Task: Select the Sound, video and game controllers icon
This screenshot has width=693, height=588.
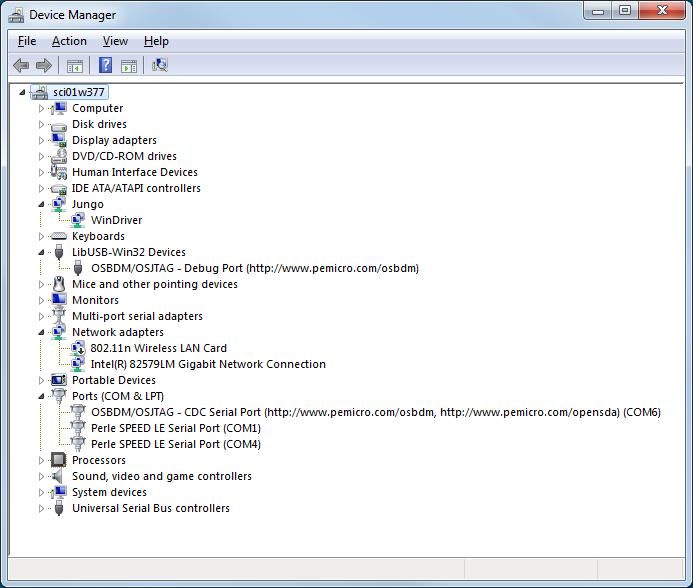Action: (57, 476)
